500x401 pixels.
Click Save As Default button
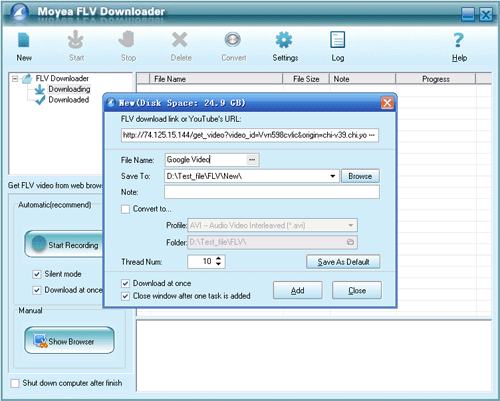pyautogui.click(x=343, y=262)
